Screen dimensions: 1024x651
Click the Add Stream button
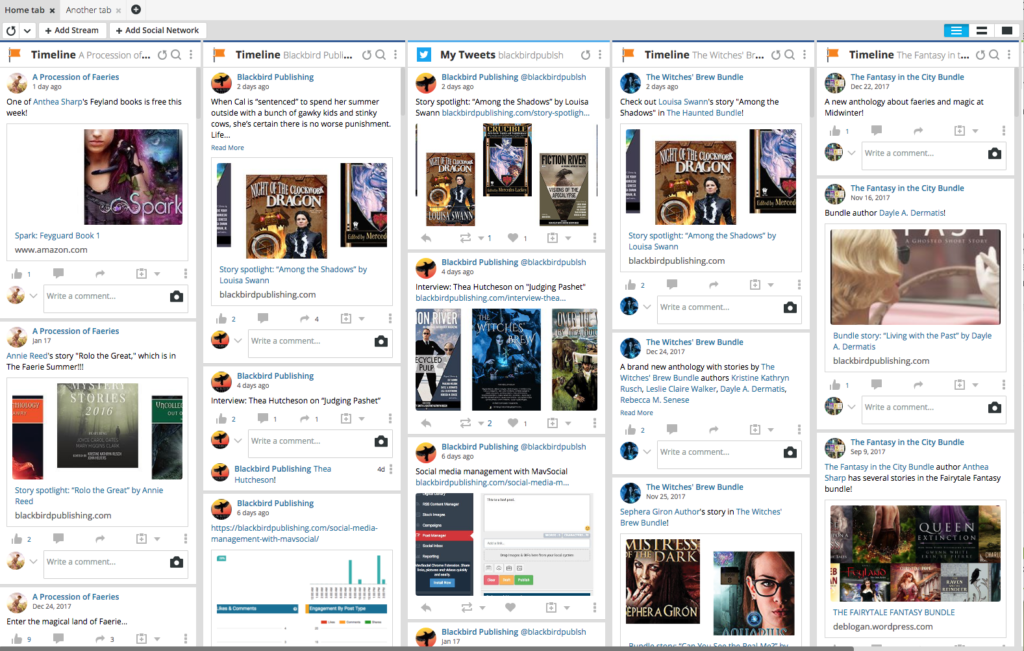click(71, 31)
